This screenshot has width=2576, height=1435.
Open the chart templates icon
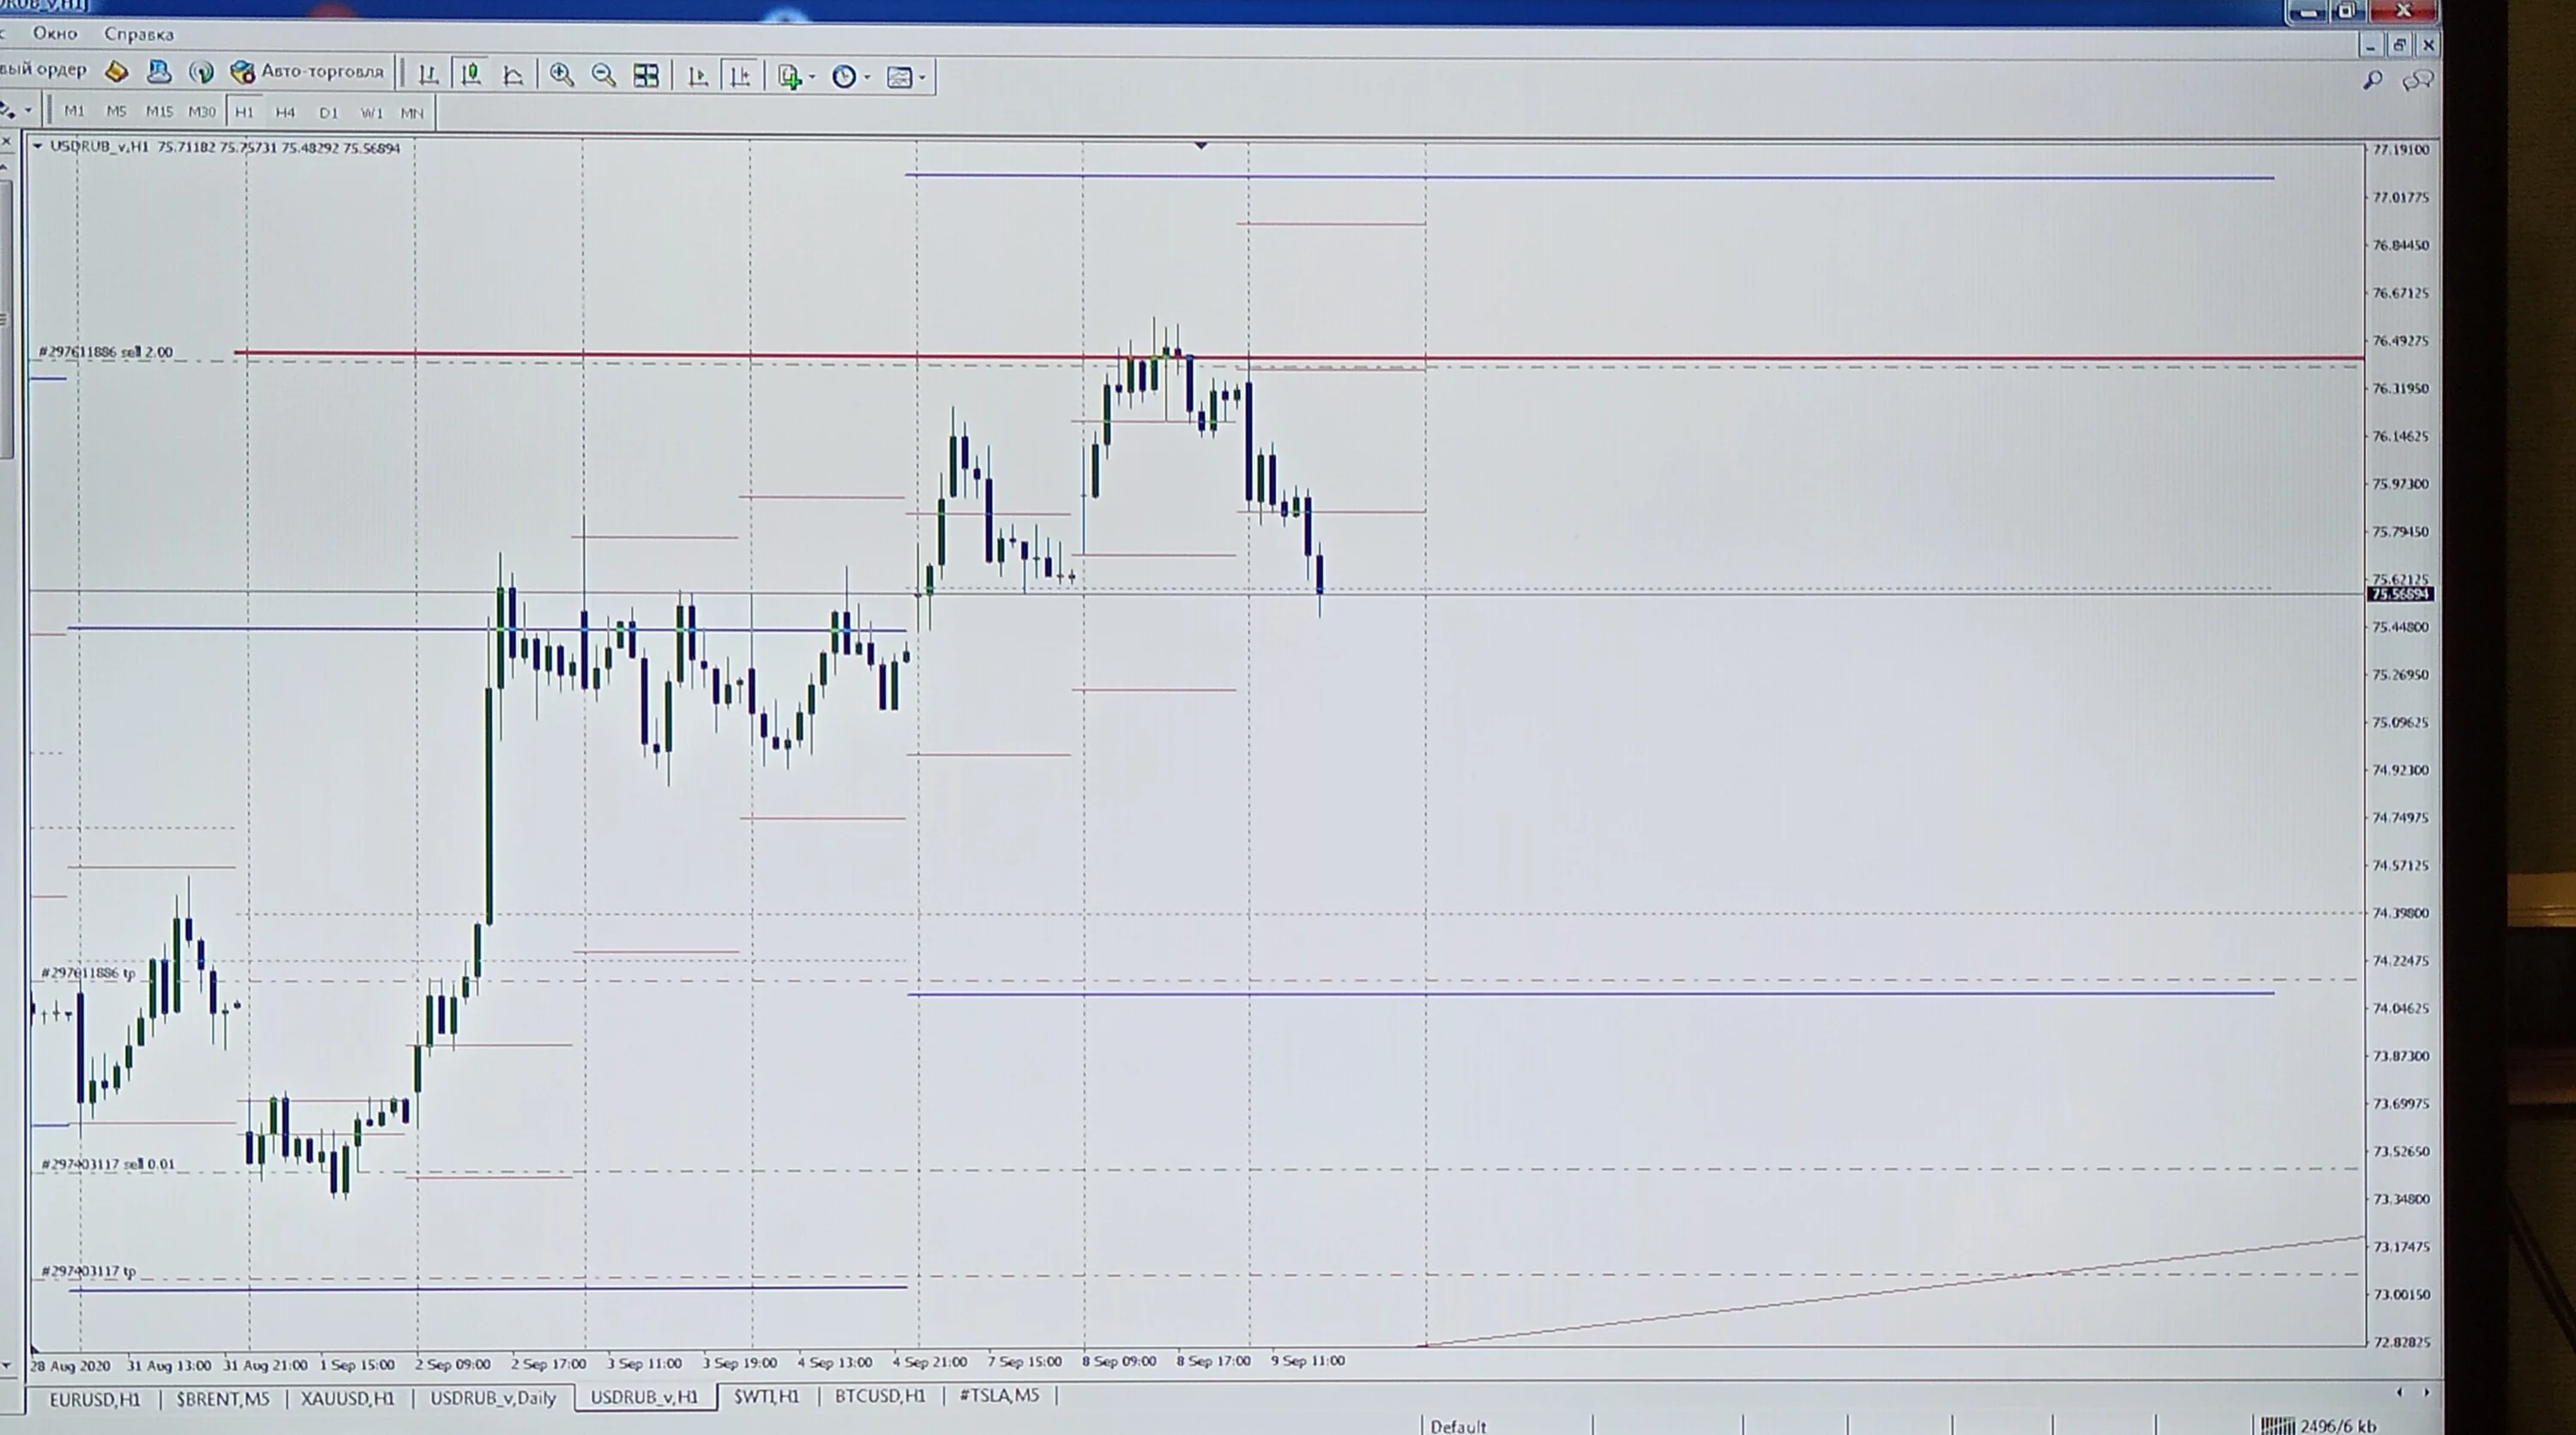point(899,78)
